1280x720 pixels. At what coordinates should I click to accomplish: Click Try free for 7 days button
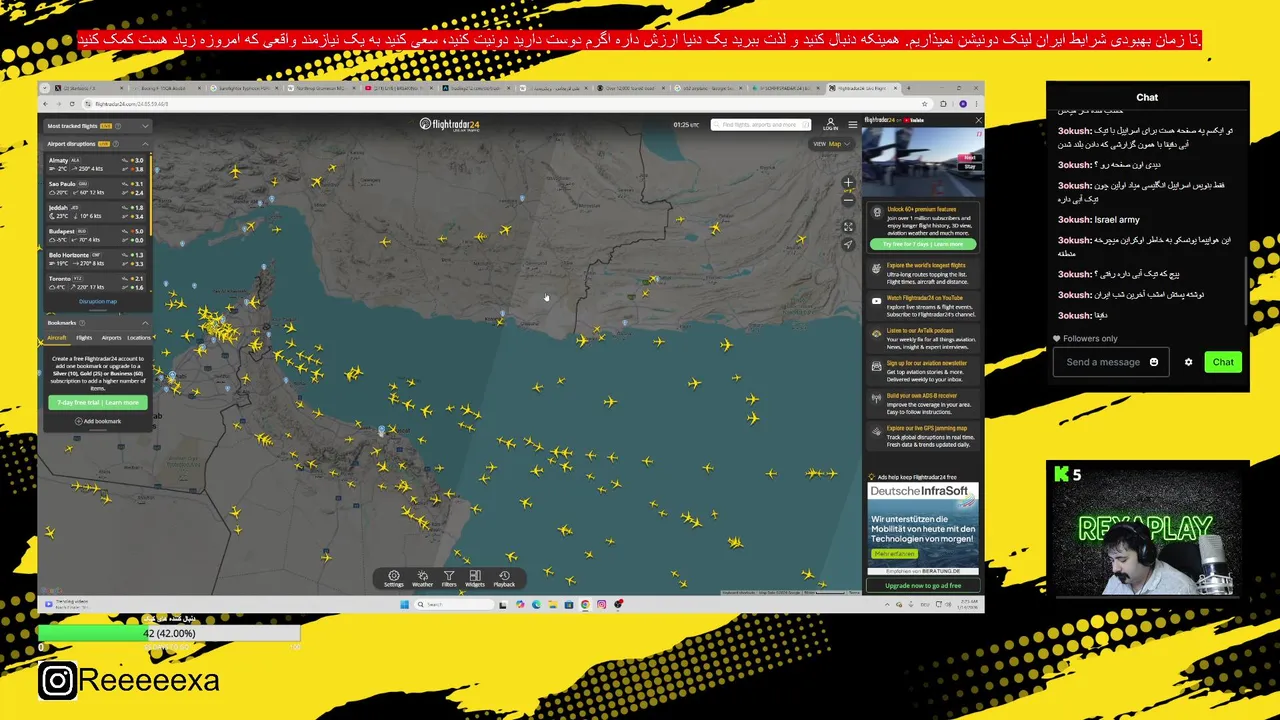tap(922, 244)
